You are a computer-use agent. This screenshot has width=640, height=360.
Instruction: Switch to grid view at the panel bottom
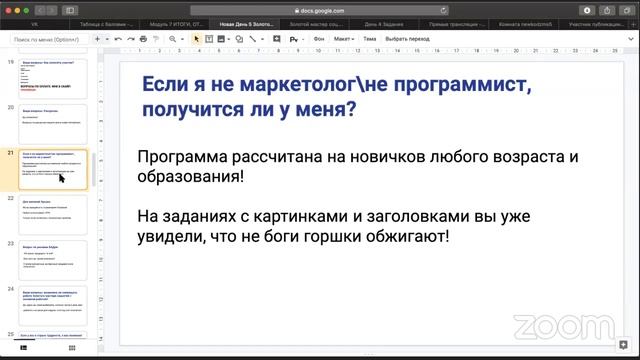coord(72,348)
